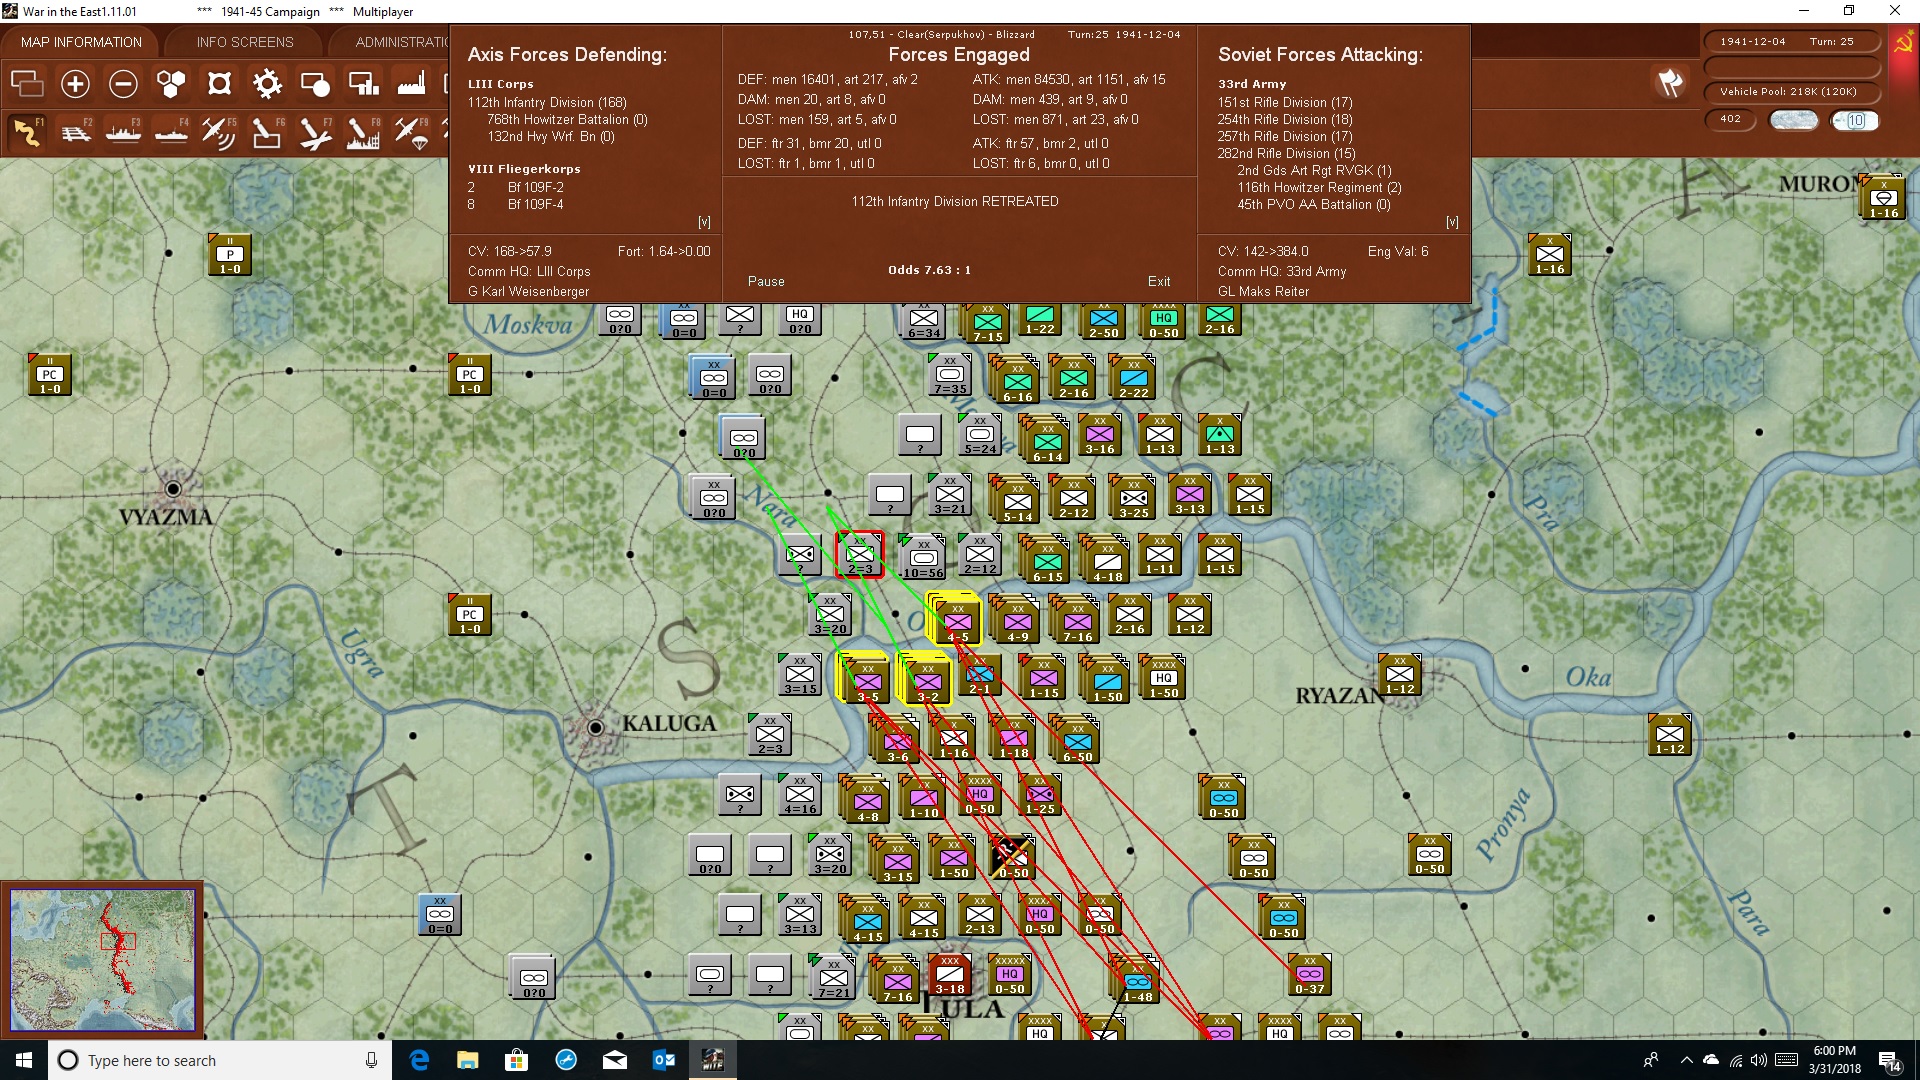Viewport: 1920px width, 1080px height.
Task: Click the Soviet hammer and sickle flag
Action: (1903, 43)
